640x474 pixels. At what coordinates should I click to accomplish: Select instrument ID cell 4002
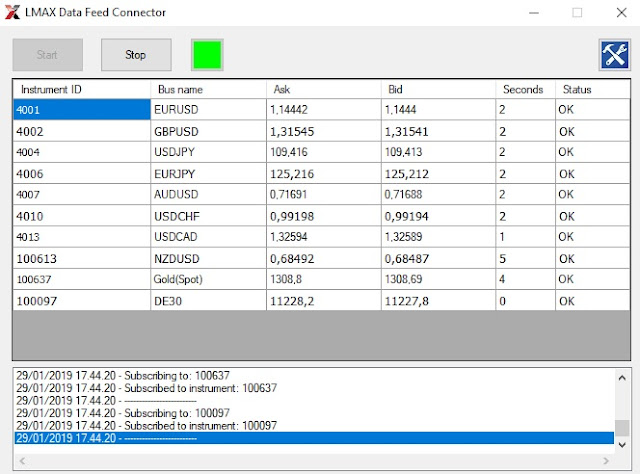(82, 131)
